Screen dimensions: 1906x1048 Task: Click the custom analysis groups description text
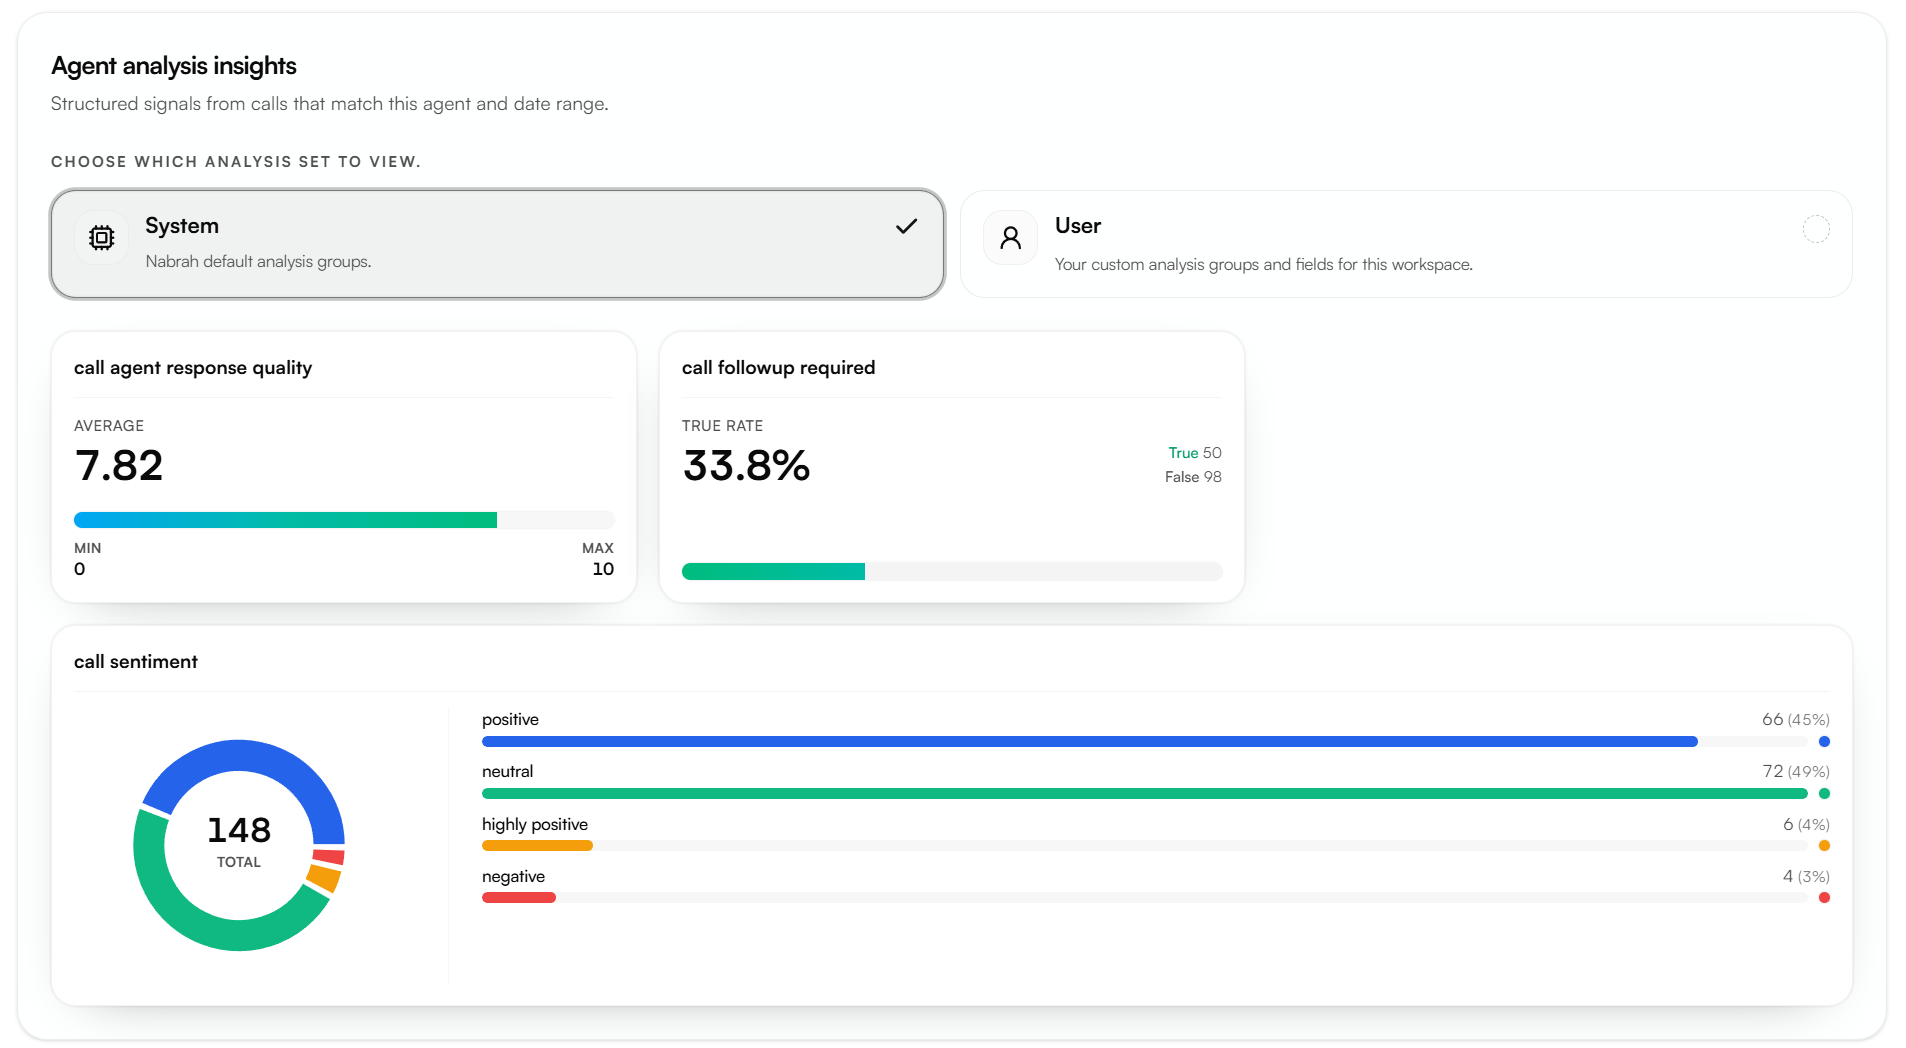pyautogui.click(x=1264, y=265)
